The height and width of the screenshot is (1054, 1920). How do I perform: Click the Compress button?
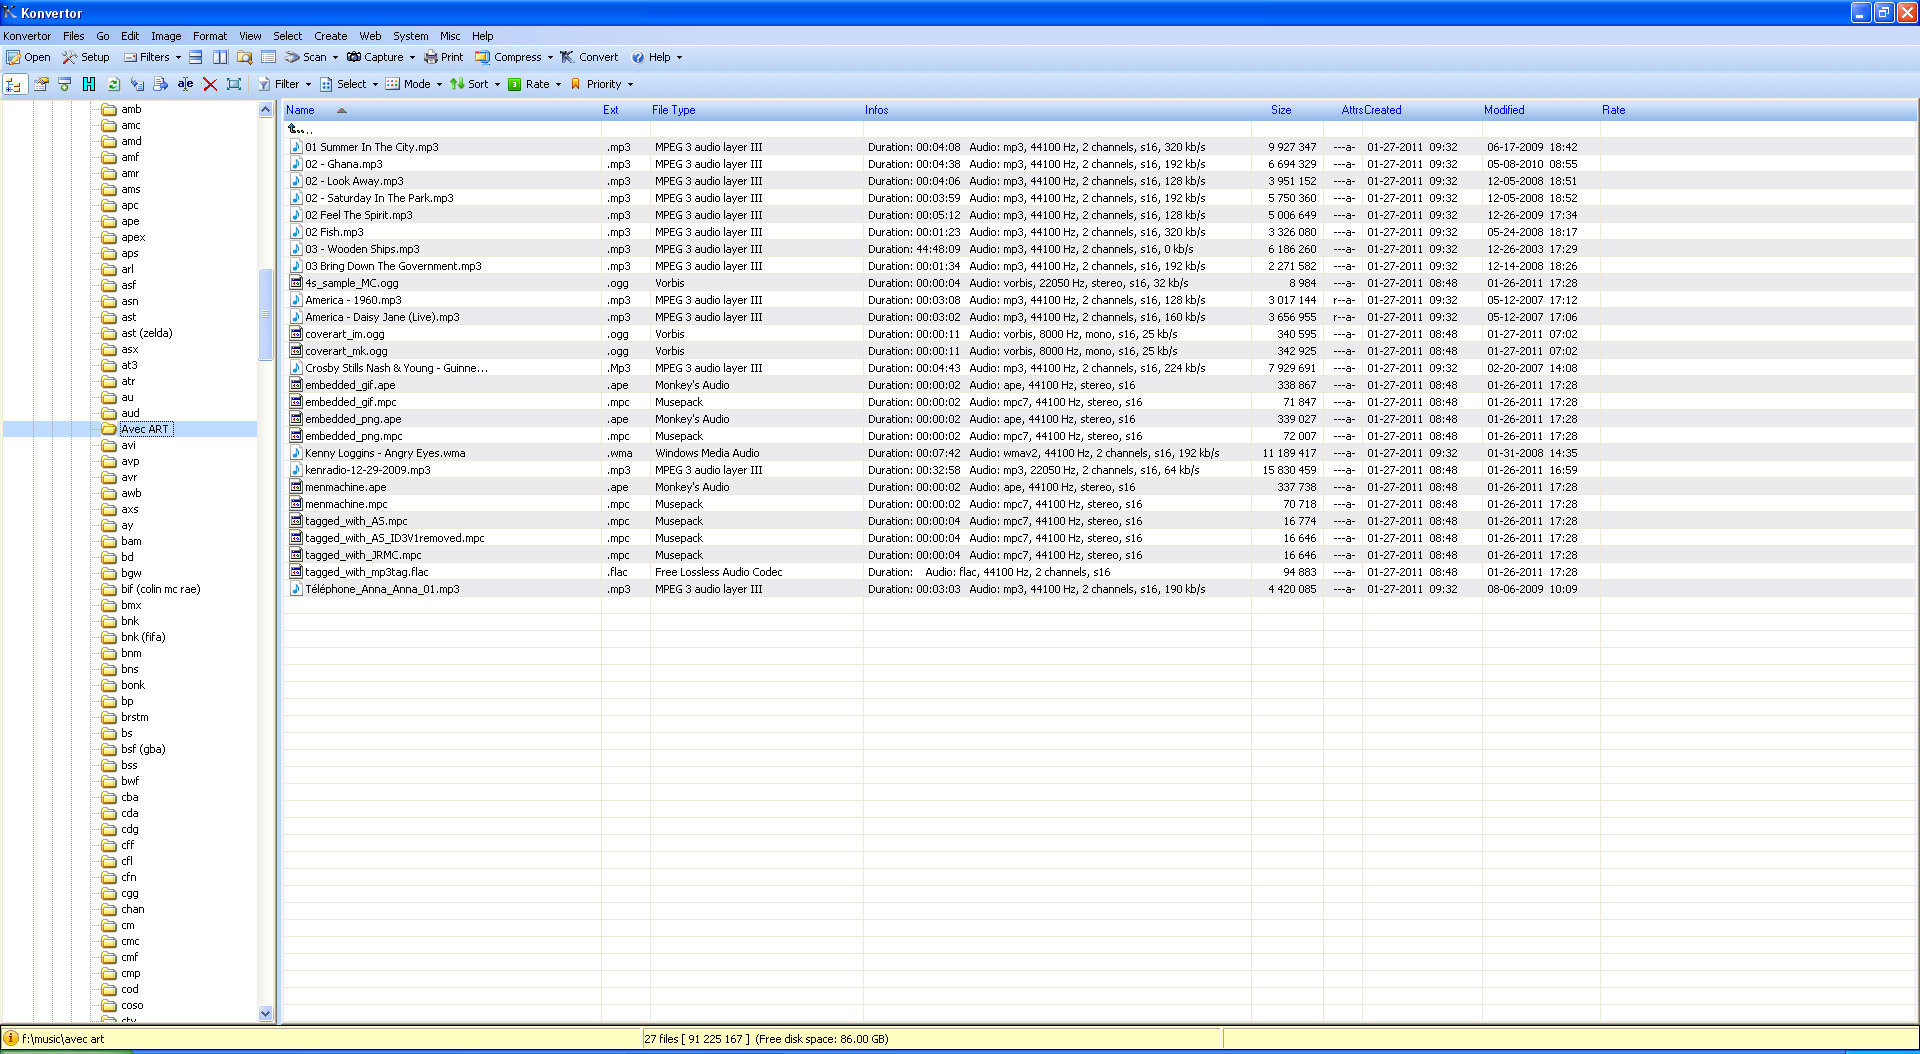click(x=508, y=57)
